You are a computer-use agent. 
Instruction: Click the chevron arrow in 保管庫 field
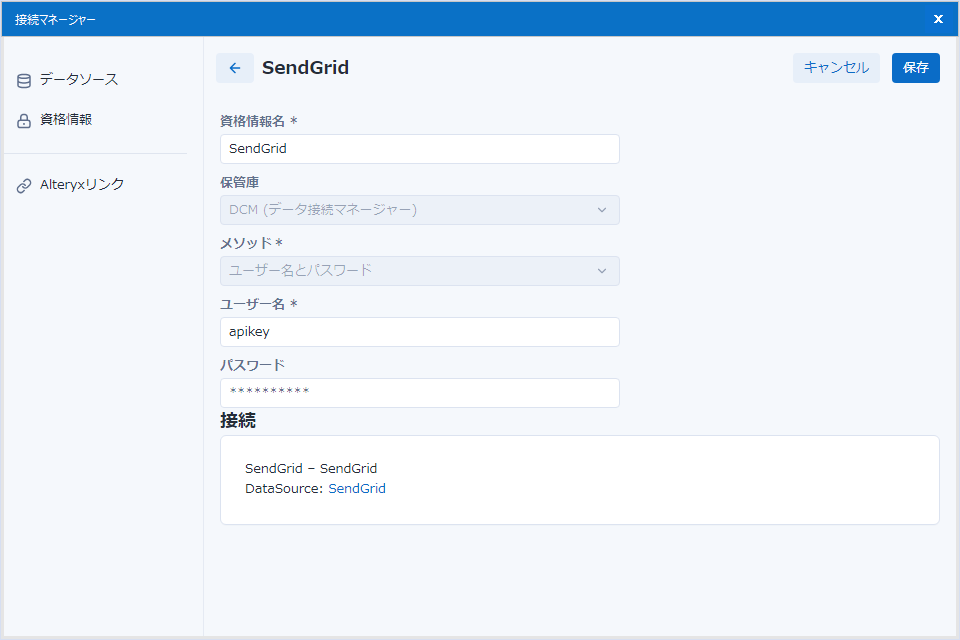click(602, 210)
